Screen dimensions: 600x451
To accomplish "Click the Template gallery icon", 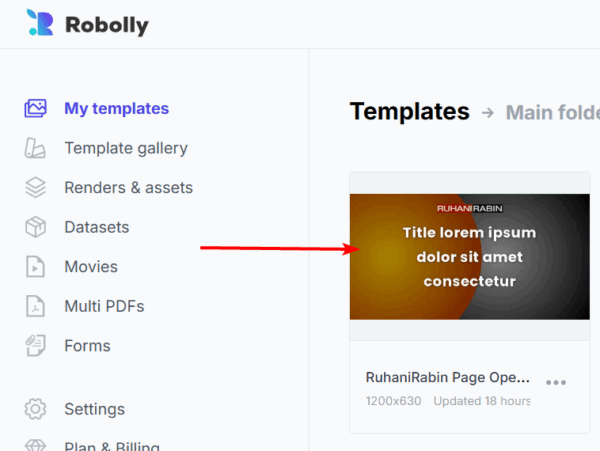I will pos(36,148).
